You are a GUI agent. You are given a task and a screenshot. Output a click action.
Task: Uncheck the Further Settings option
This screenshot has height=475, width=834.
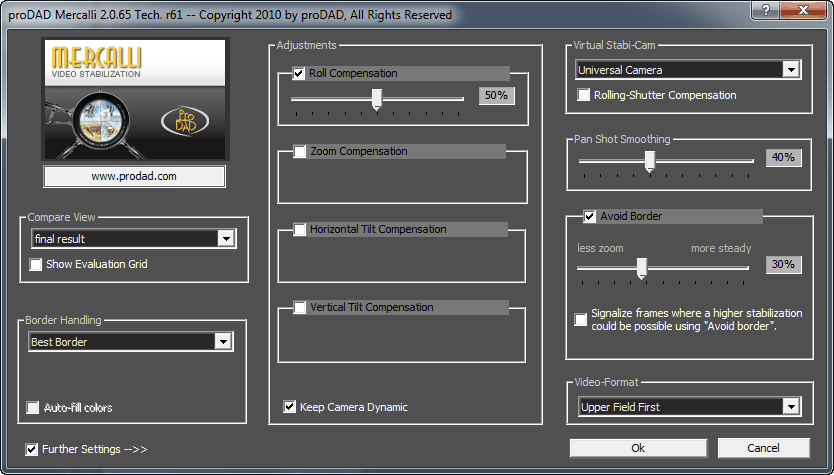(31, 449)
